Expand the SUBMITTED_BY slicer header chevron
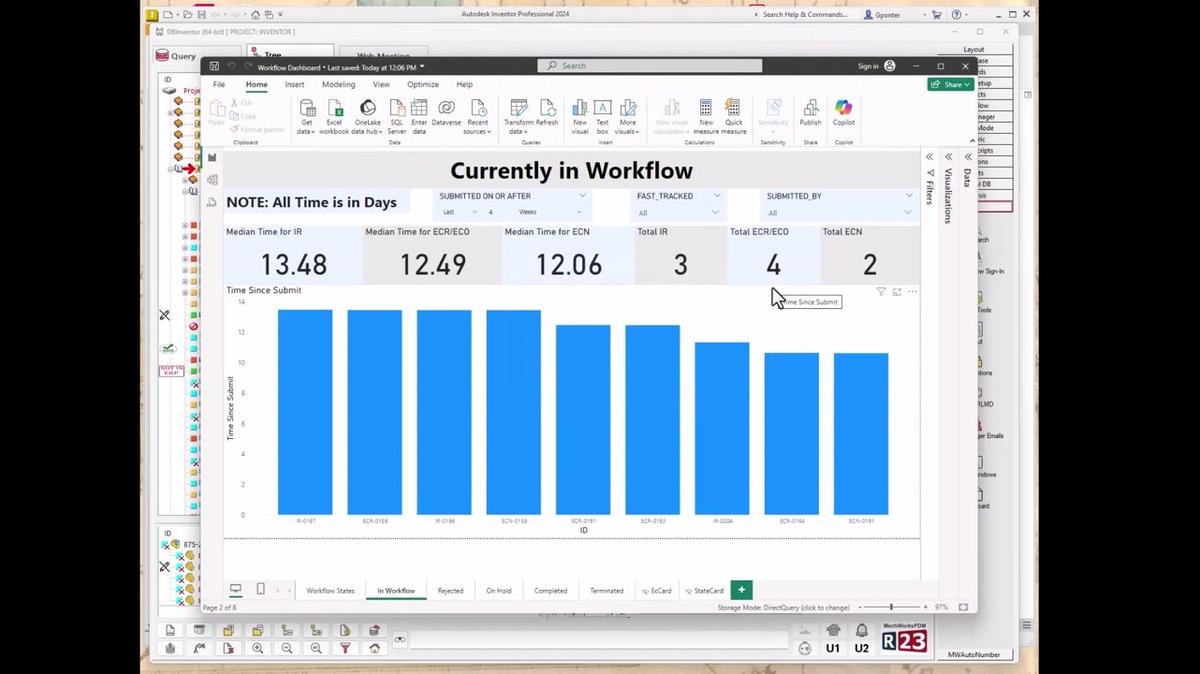Image resolution: width=1200 pixels, height=674 pixels. pos(907,196)
